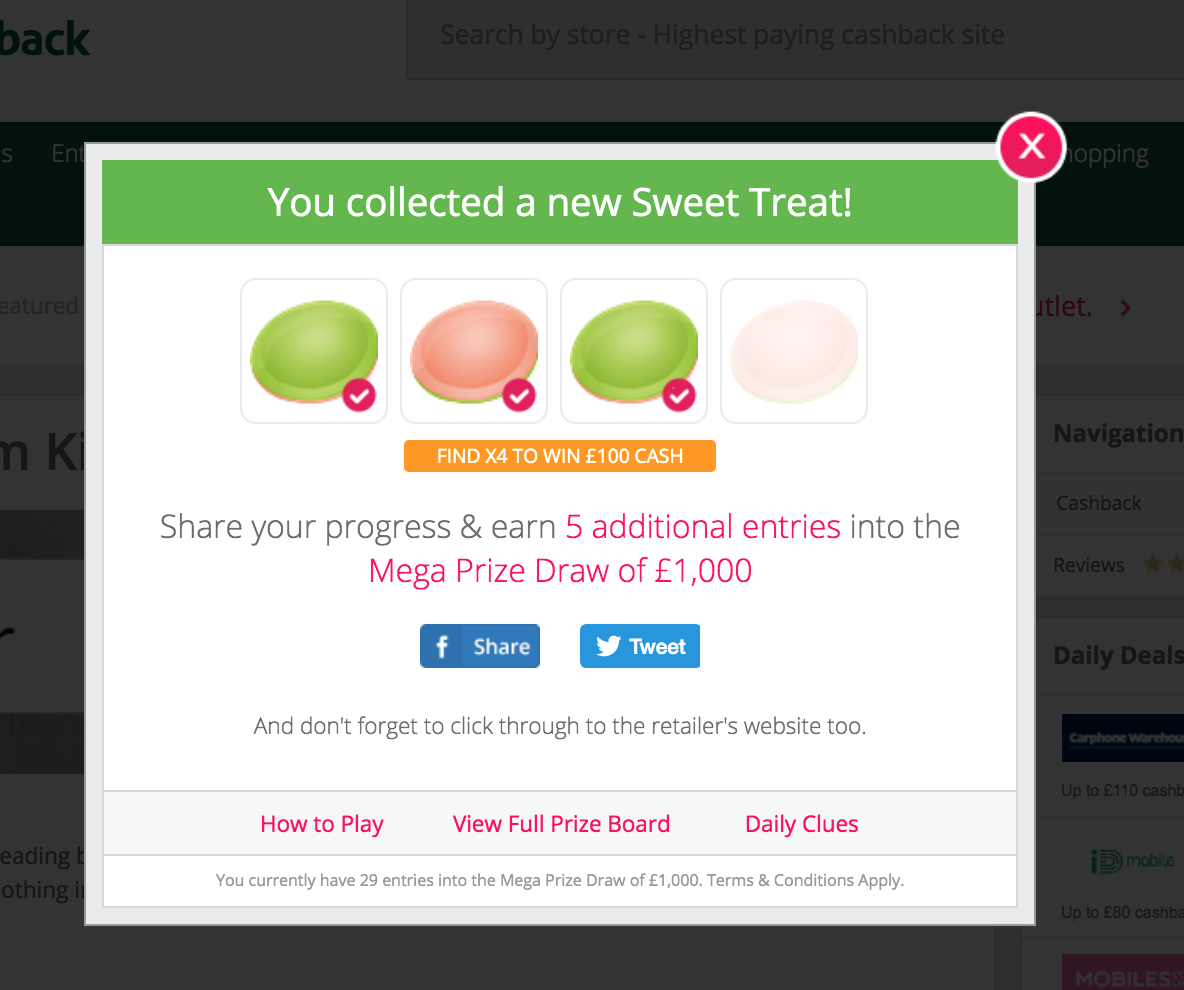This screenshot has height=990, width=1184.
Task: Click the Twitter bird icon
Action: point(608,646)
